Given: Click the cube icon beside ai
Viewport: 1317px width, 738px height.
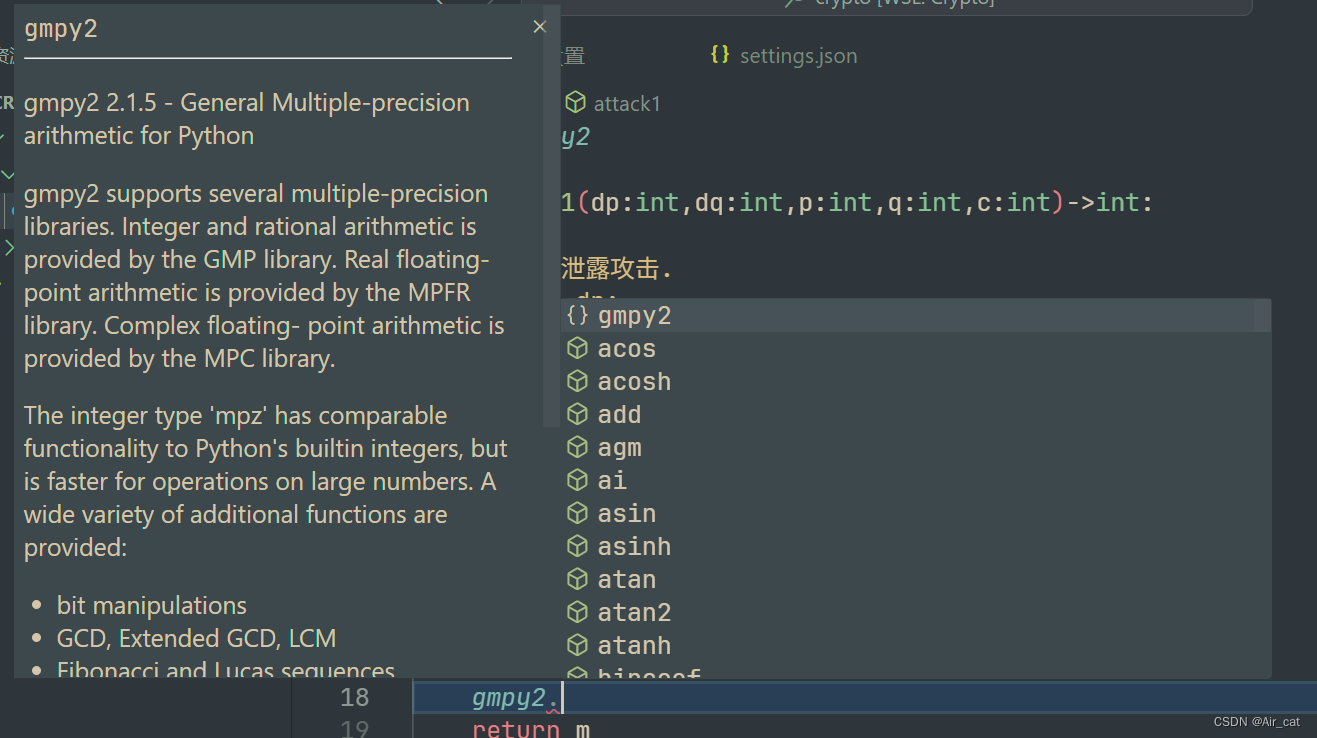Looking at the screenshot, I should click(x=577, y=481).
